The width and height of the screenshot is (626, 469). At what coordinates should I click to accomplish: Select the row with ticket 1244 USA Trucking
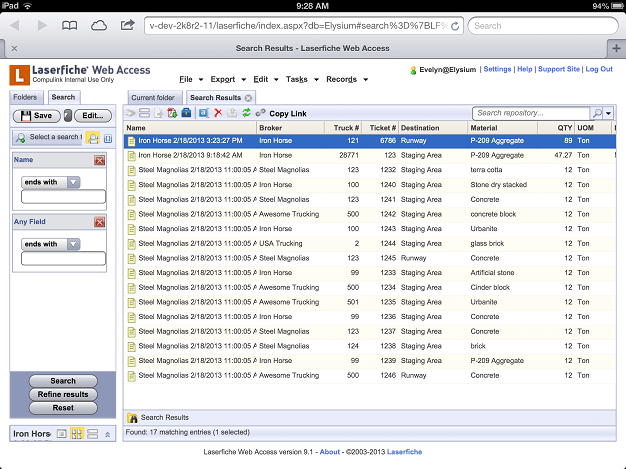coord(370,243)
